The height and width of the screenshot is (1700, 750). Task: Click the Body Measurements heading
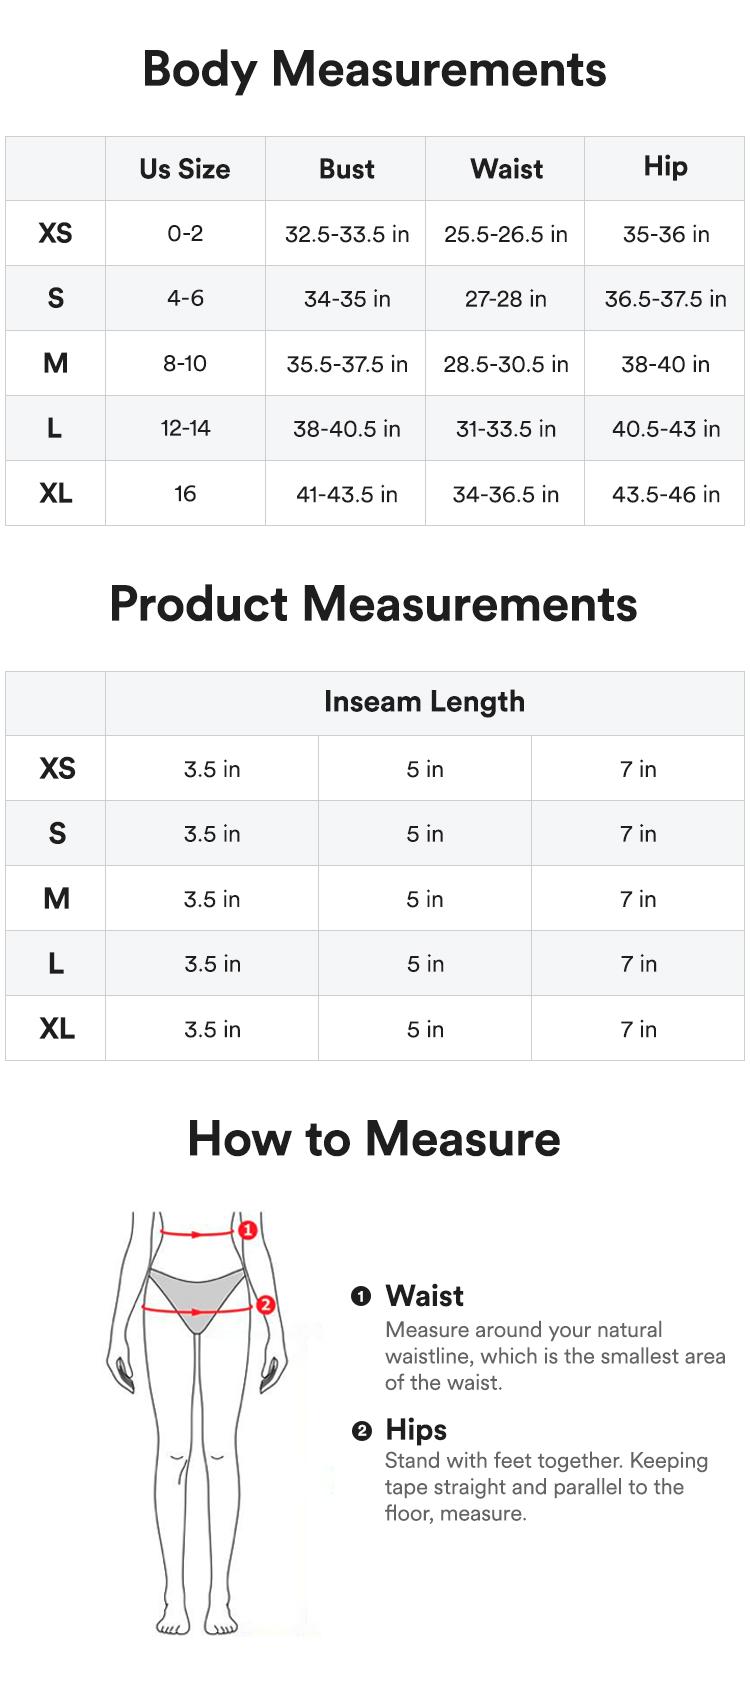[374, 70]
